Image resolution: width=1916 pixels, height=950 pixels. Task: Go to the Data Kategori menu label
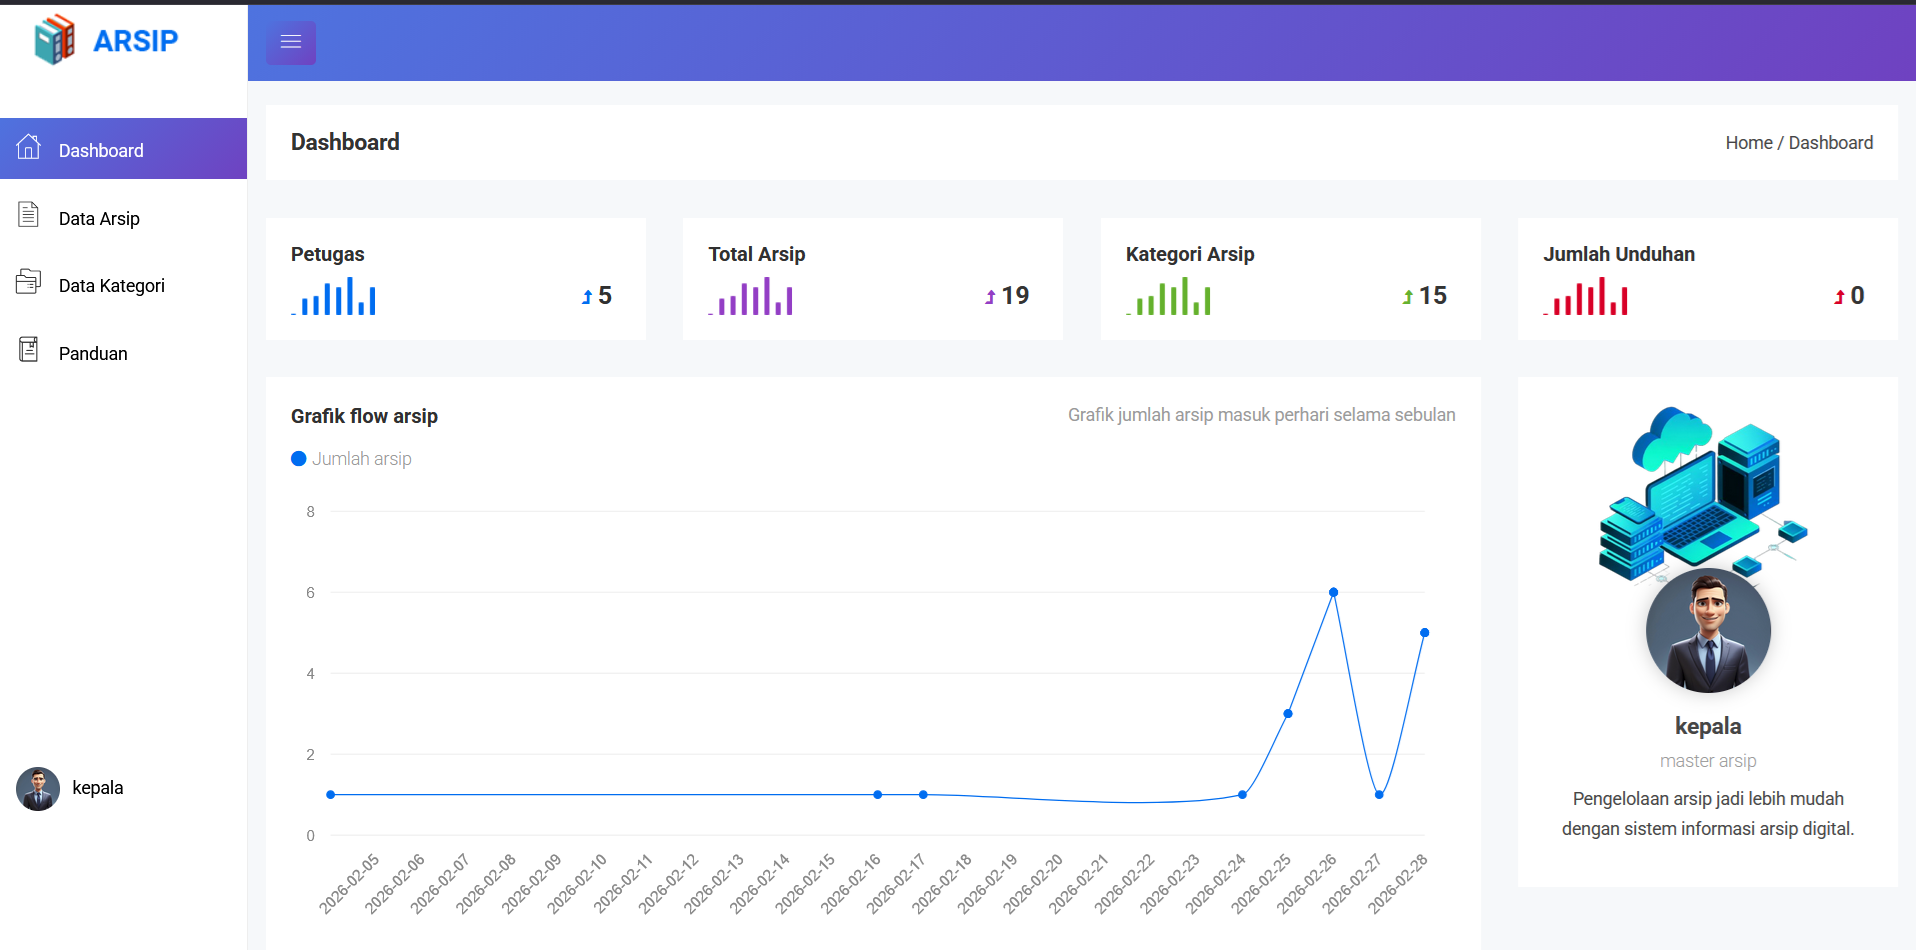click(x=112, y=285)
